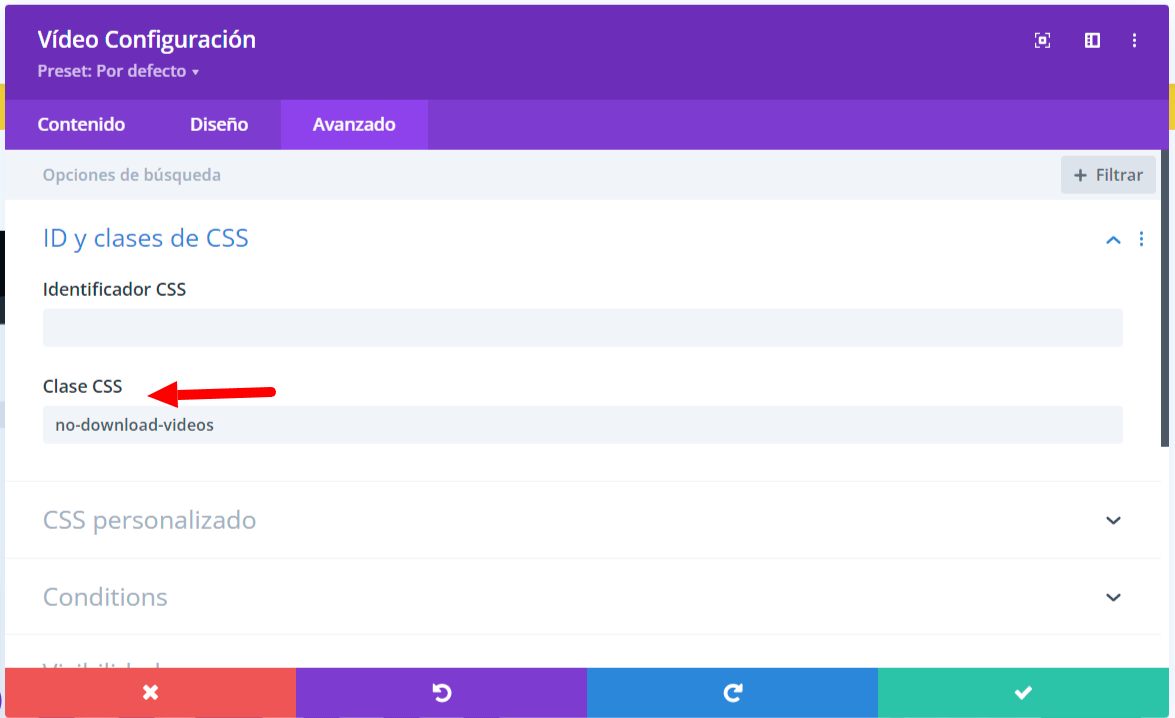Click the Identificador CSS input field
The width and height of the screenshot is (1175, 718).
click(582, 328)
